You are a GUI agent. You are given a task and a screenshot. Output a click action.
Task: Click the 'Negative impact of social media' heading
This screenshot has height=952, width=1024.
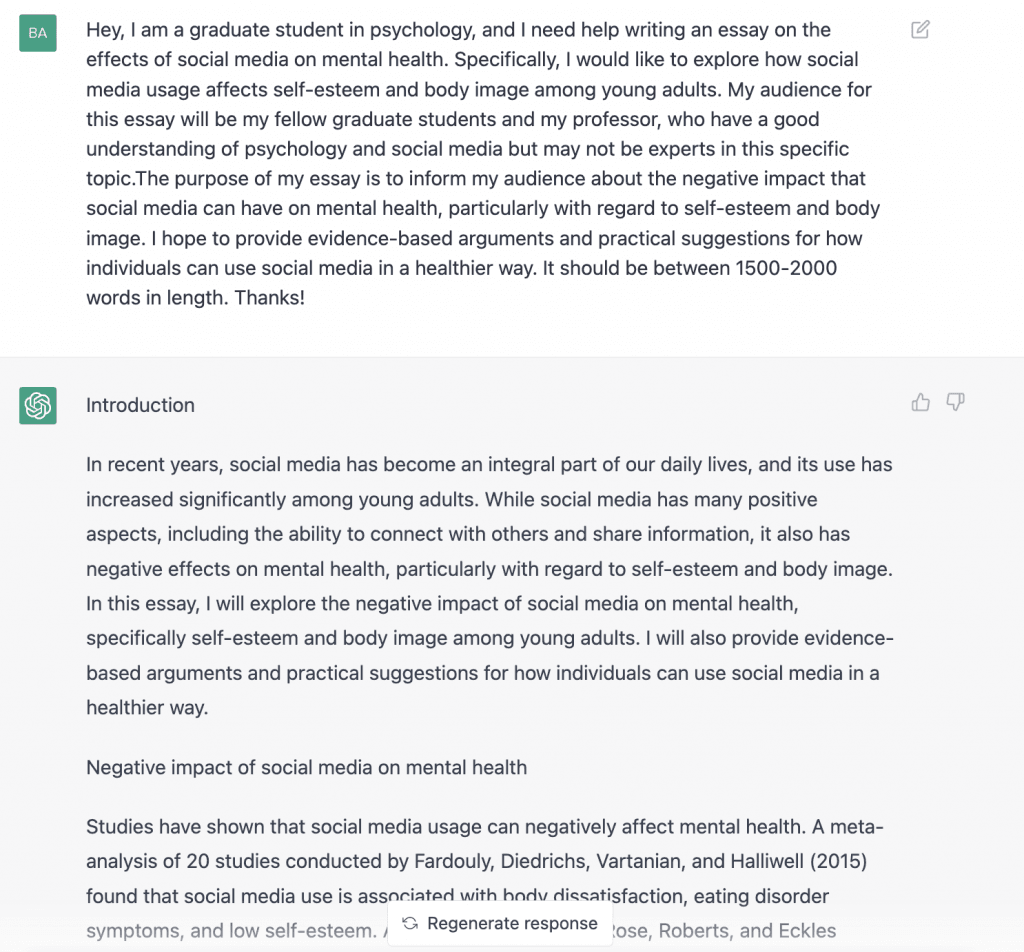(306, 768)
